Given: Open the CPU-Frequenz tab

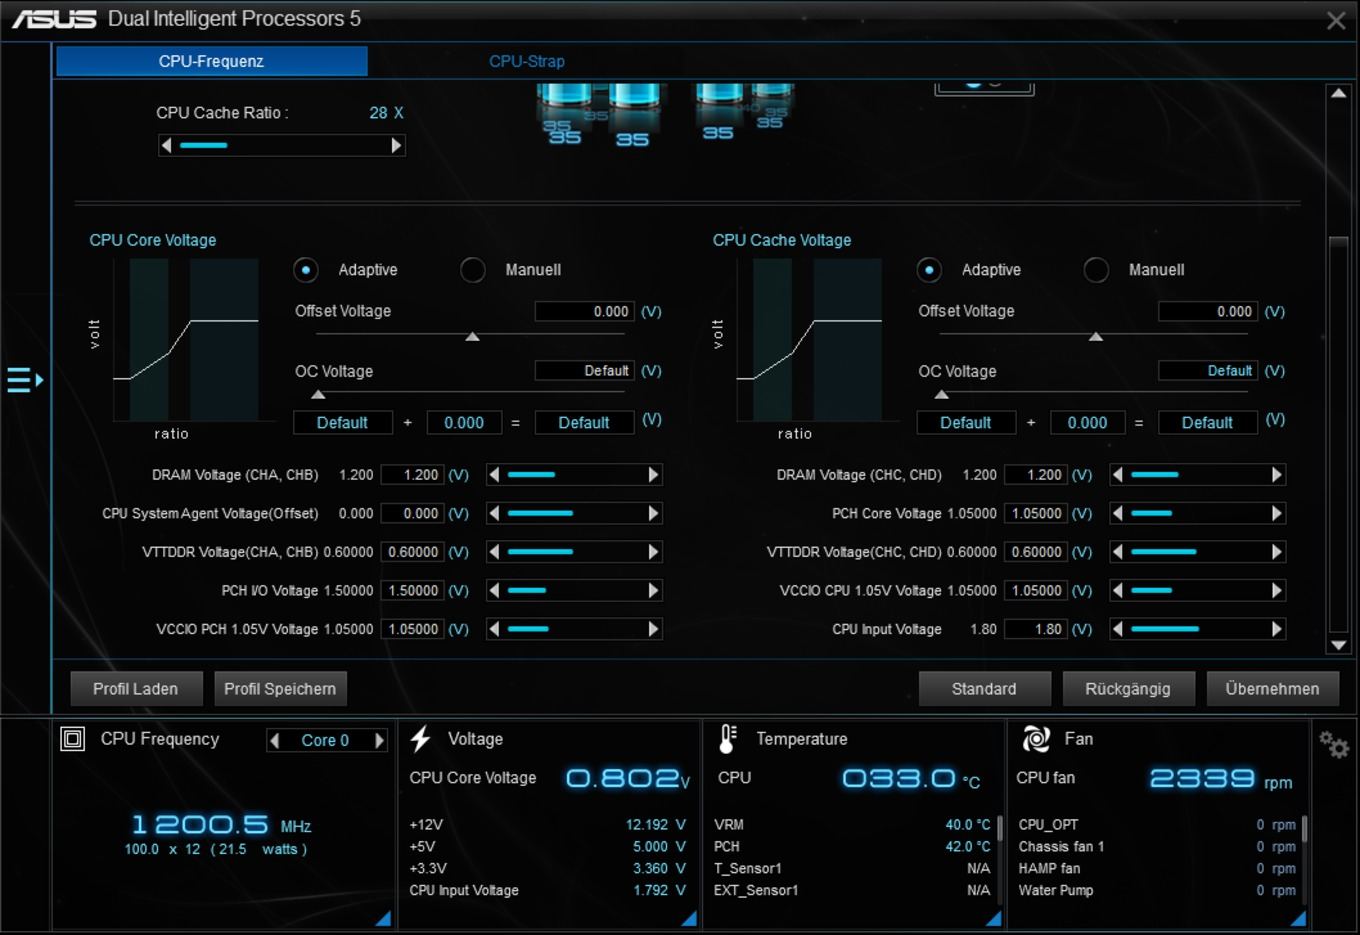Looking at the screenshot, I should click(x=212, y=61).
